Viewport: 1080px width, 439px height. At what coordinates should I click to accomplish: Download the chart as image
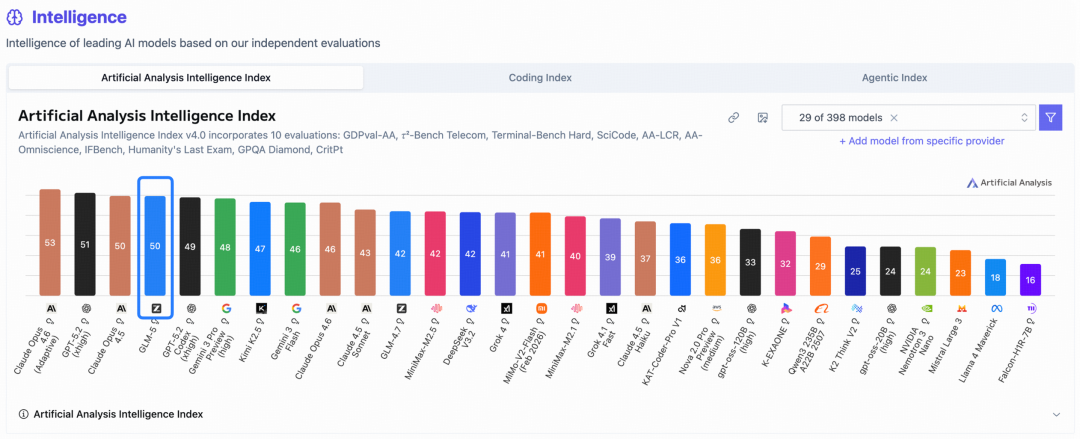tap(762, 118)
